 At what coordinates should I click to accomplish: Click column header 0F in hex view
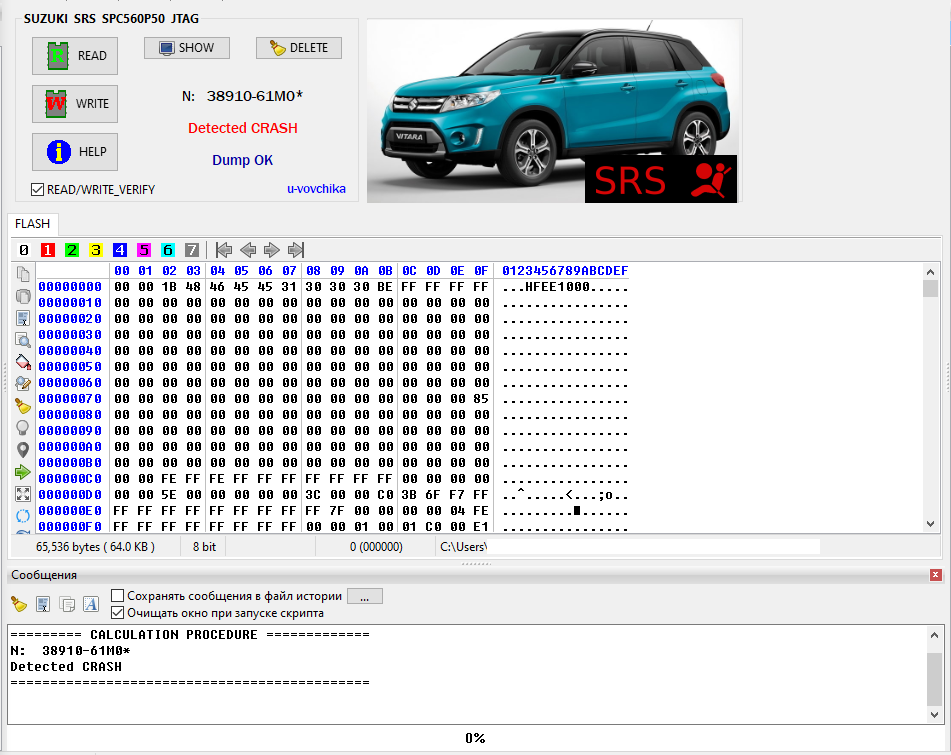pyautogui.click(x=481, y=270)
